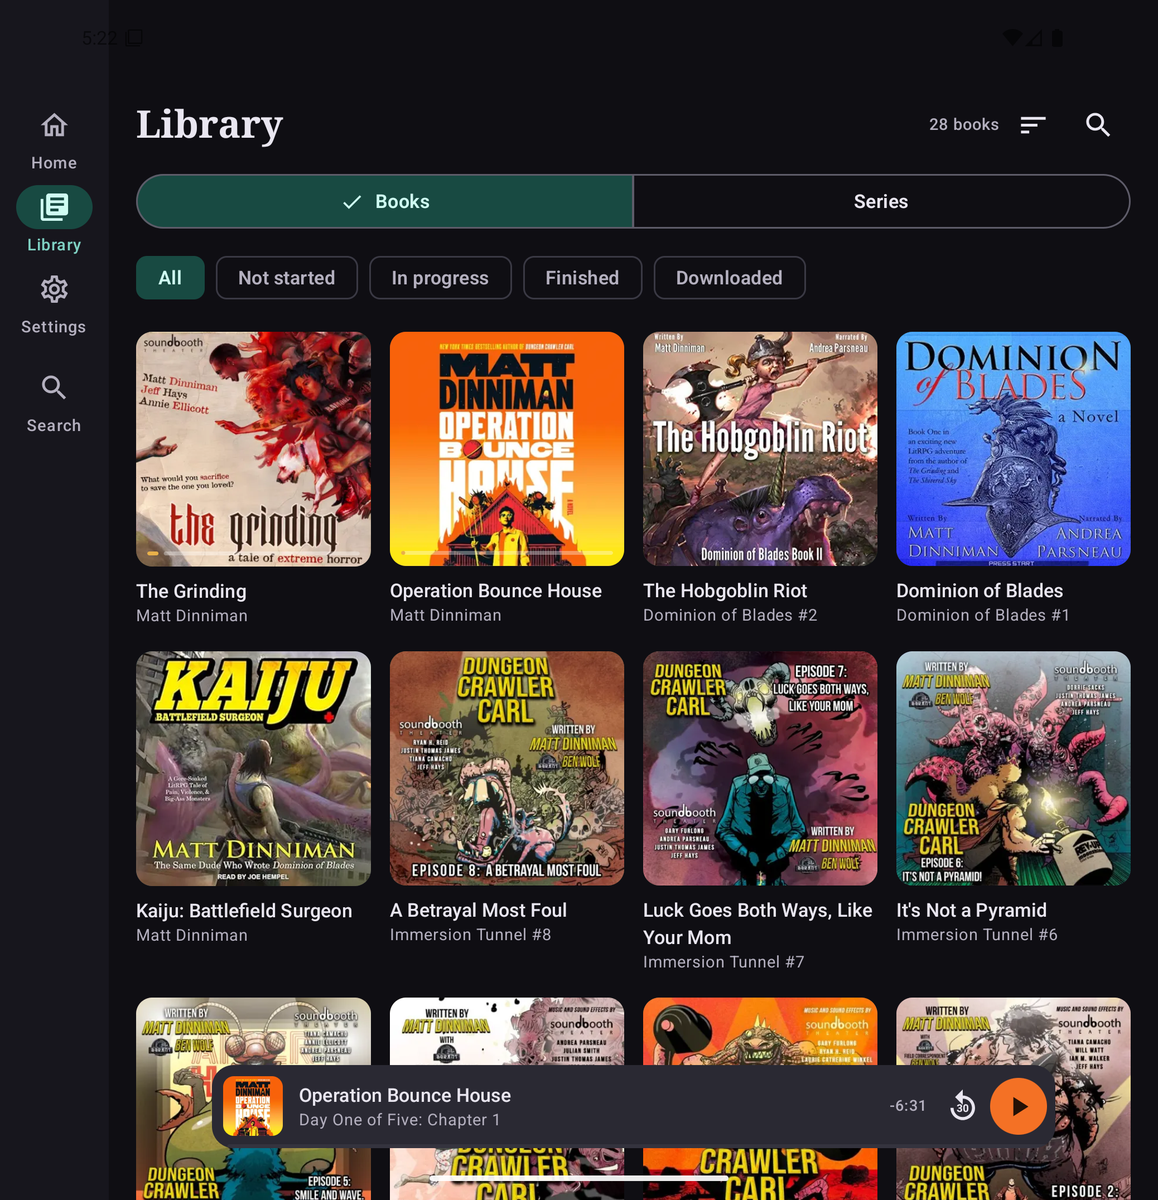The image size is (1158, 1200).
Task: Click 'The Hobgoblin Riot' title text
Action: click(725, 591)
